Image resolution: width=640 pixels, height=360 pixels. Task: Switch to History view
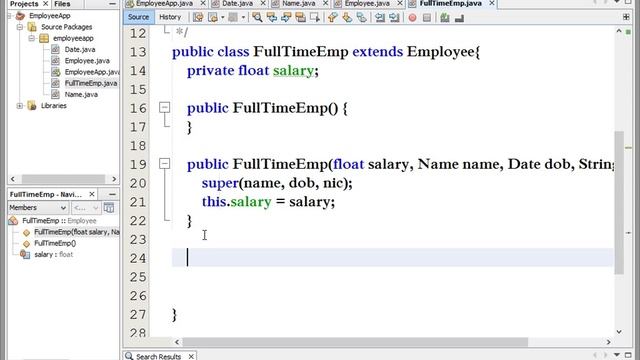click(170, 17)
